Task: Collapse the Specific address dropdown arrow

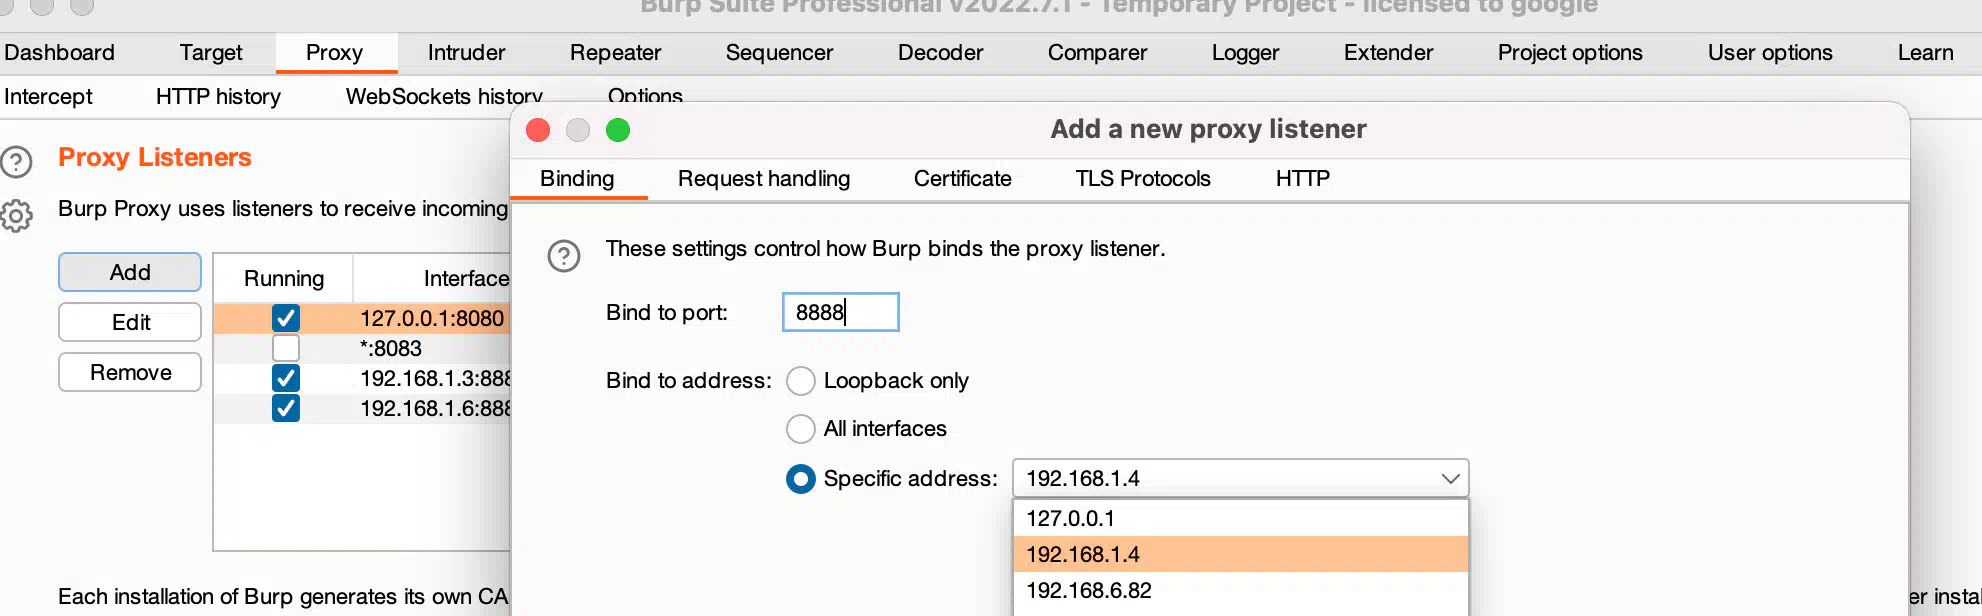Action: point(1450,479)
